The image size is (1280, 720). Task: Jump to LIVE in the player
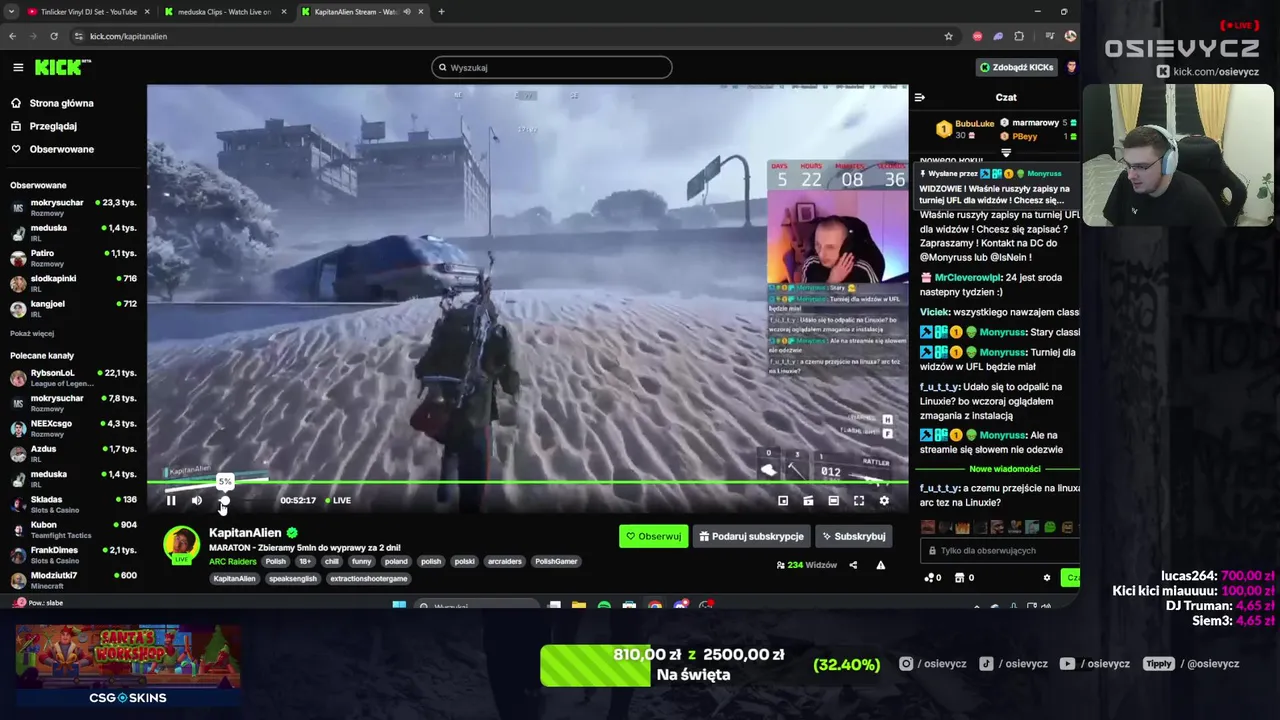(337, 500)
